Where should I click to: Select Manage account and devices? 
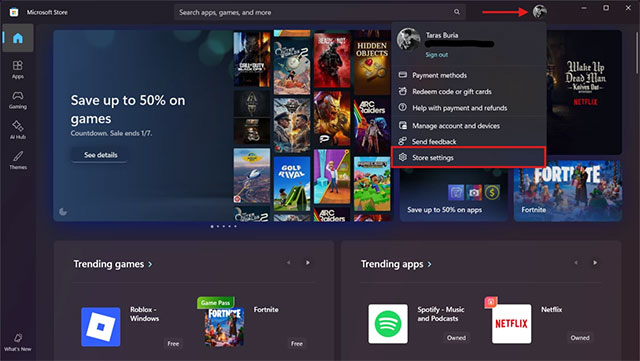click(469, 126)
